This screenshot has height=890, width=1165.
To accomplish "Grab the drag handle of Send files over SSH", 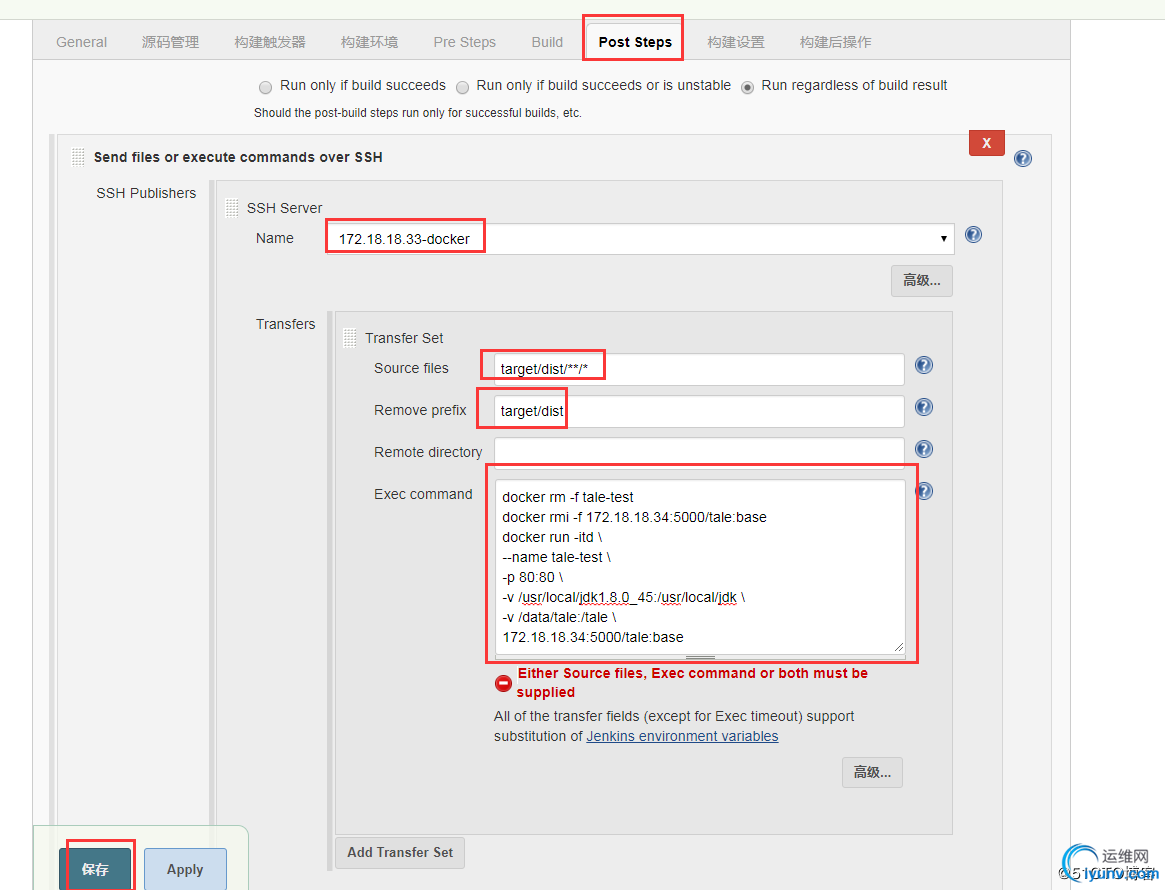I will (78, 157).
